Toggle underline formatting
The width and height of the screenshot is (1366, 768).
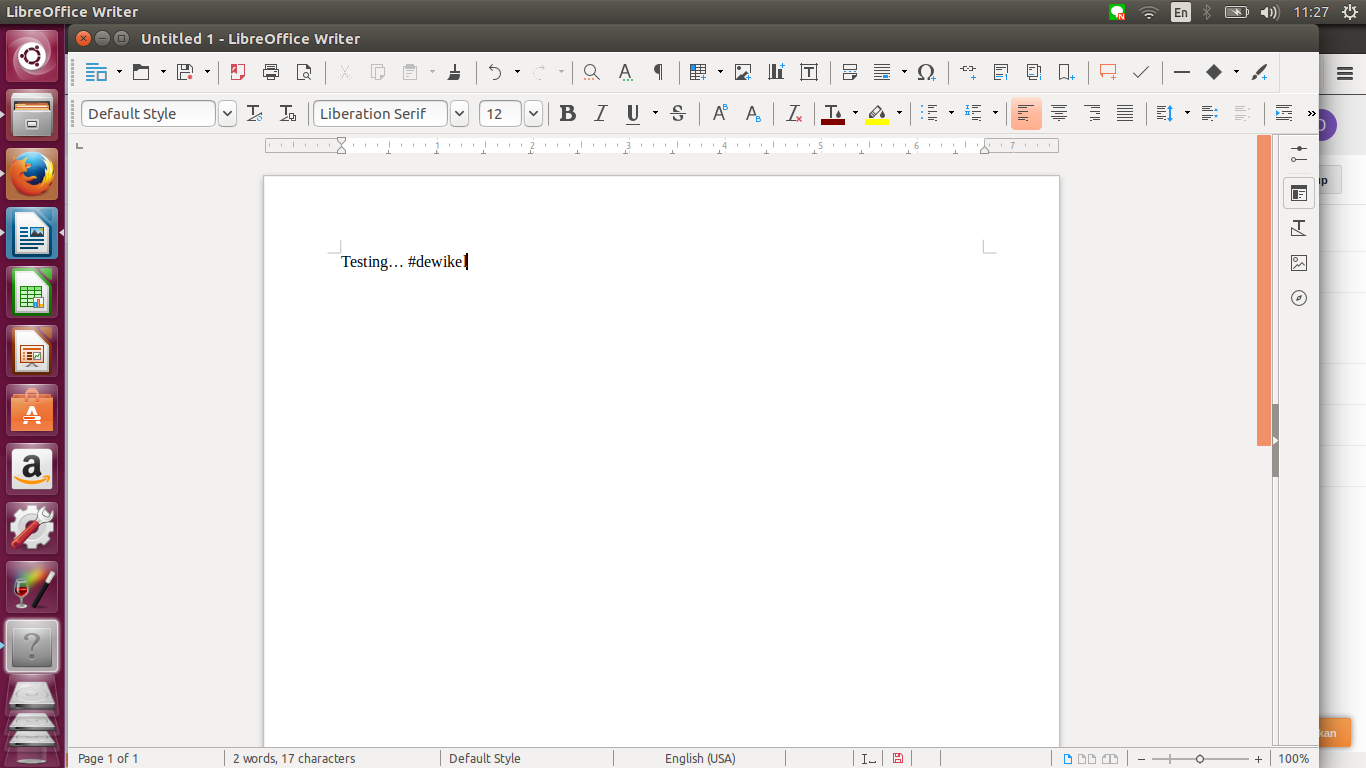(x=633, y=114)
